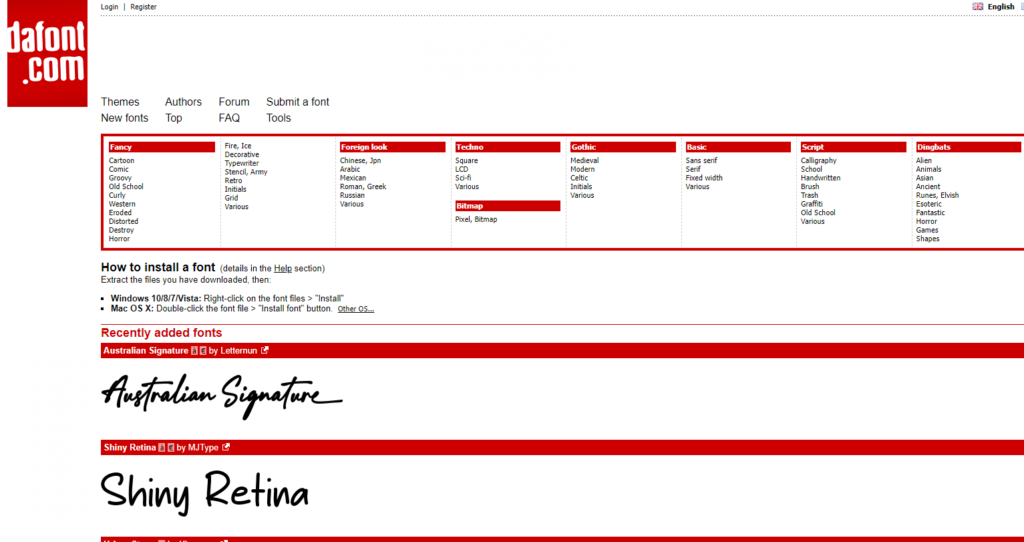Browse Fire, Ice fonts
1024x542 pixels.
tap(238, 146)
